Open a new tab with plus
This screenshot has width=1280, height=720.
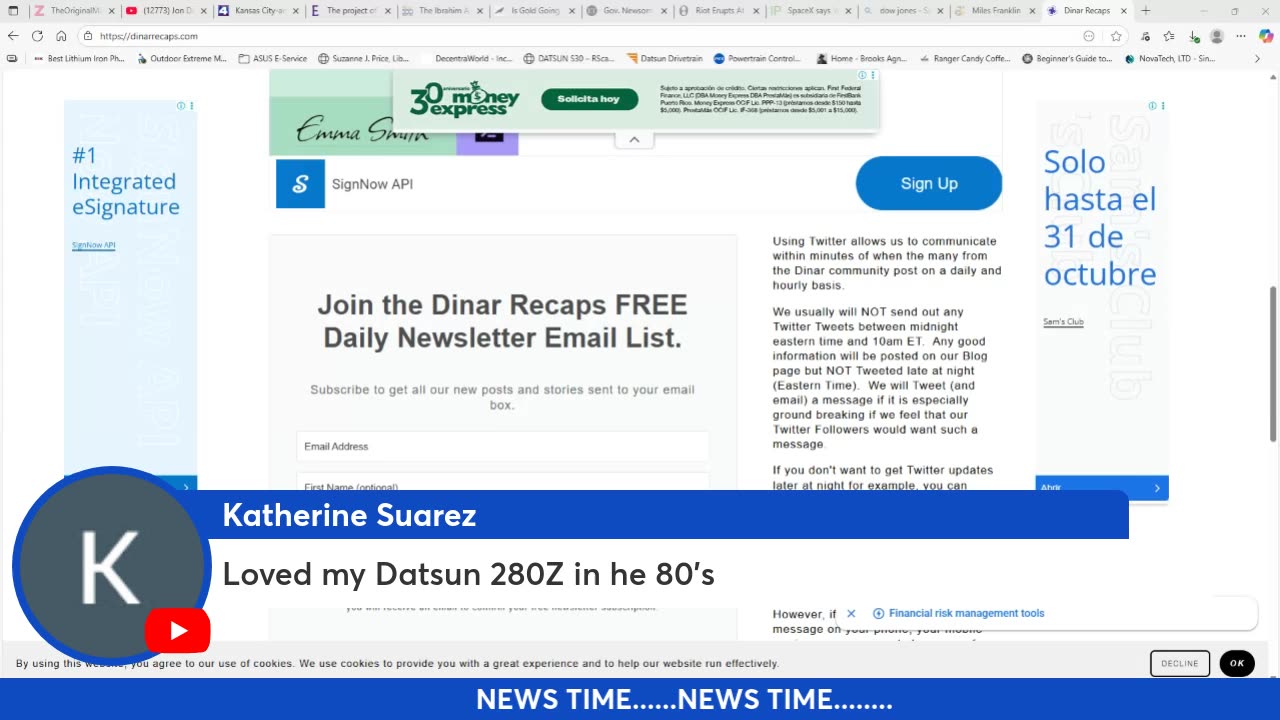[1146, 11]
